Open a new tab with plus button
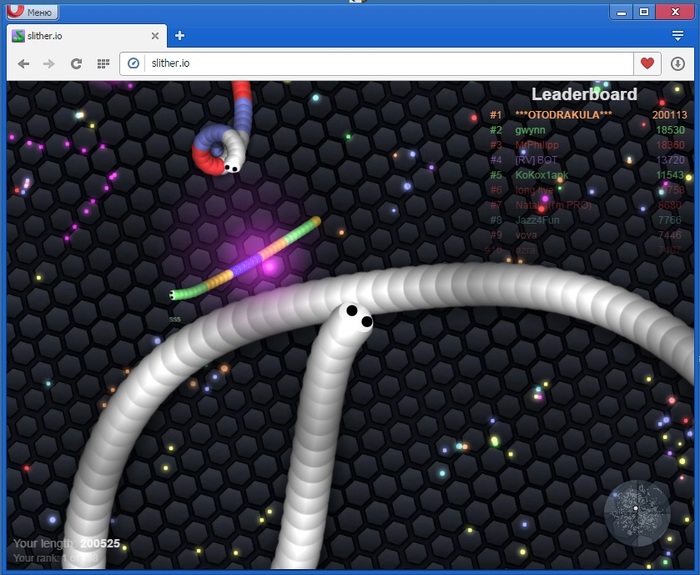Image resolution: width=700 pixels, height=575 pixels. 179,36
